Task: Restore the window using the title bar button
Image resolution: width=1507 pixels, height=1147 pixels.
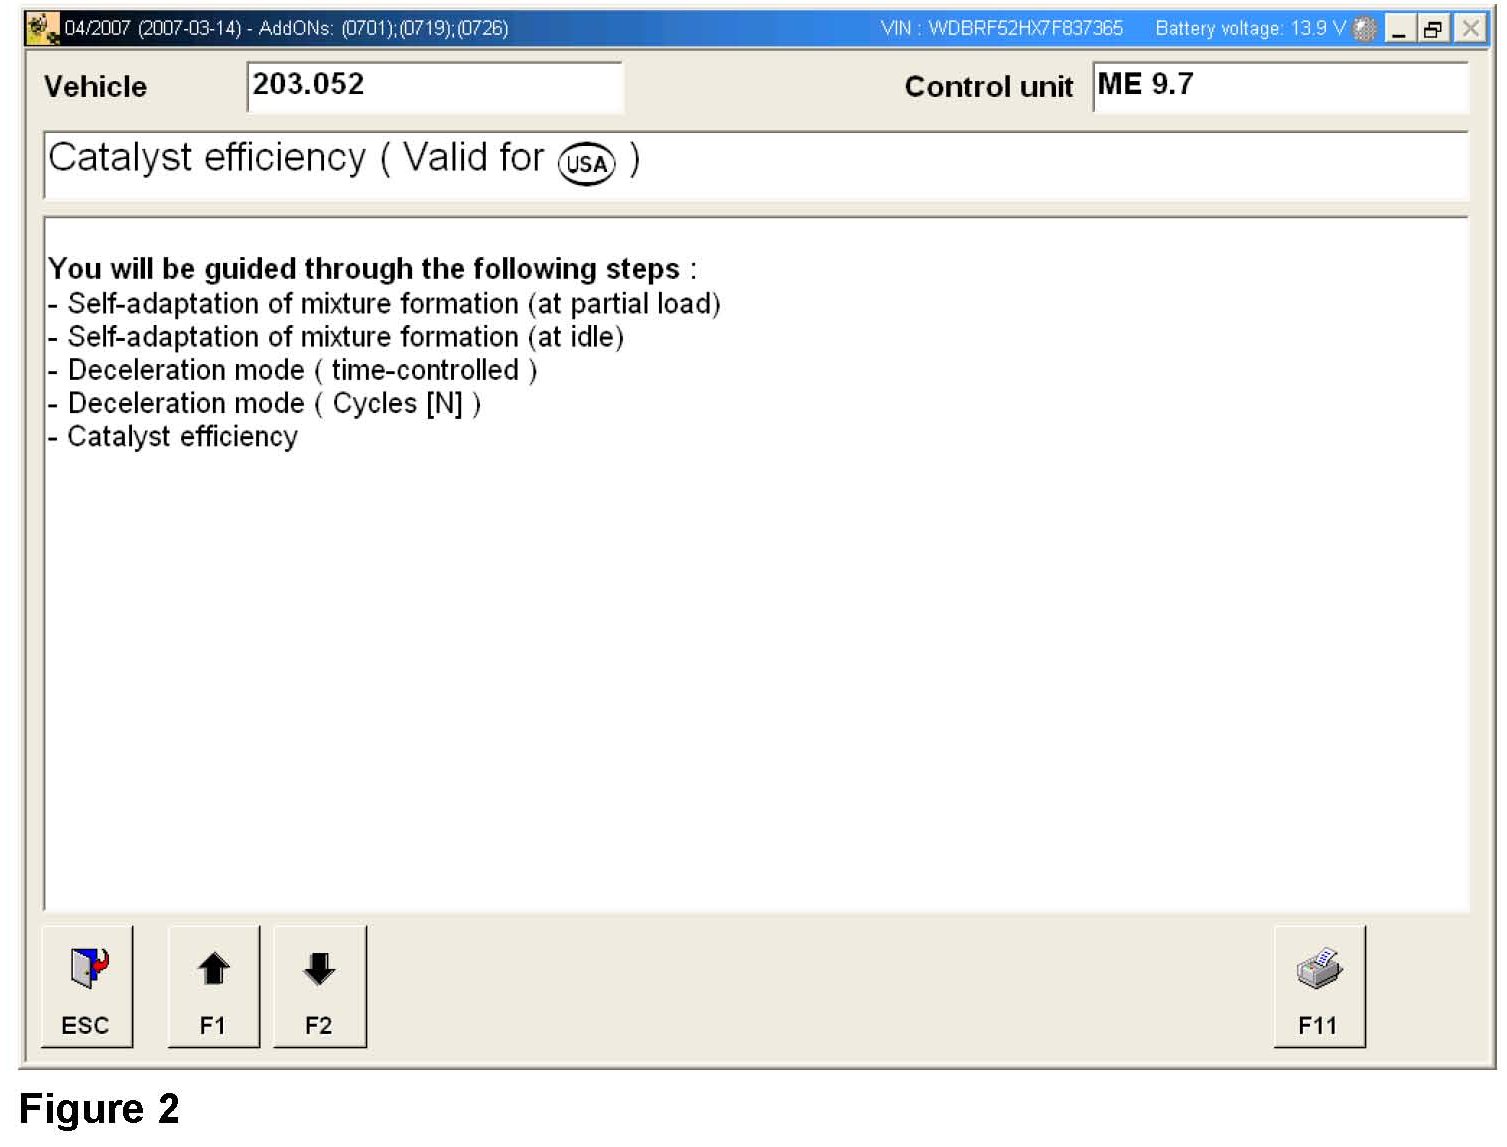Action: click(x=1432, y=29)
